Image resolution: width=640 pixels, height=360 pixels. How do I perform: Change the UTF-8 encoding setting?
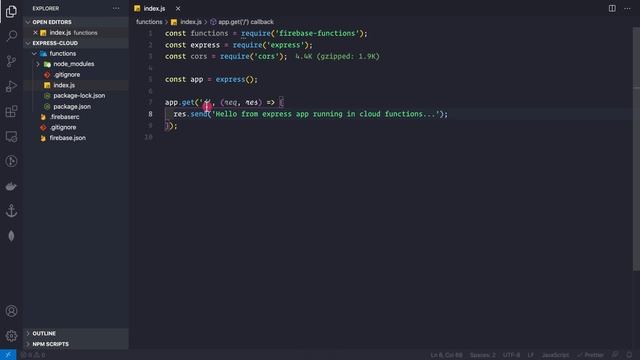pyautogui.click(x=511, y=355)
